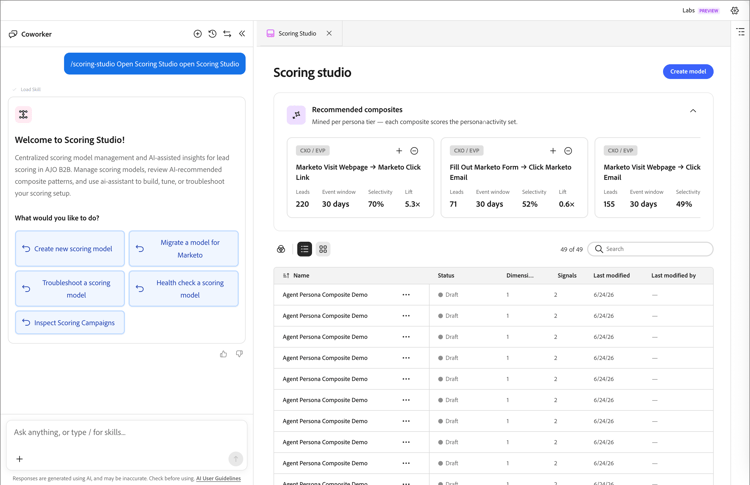Select Inspect Scoring Campaigns suggestion
The image size is (750, 485).
(70, 322)
